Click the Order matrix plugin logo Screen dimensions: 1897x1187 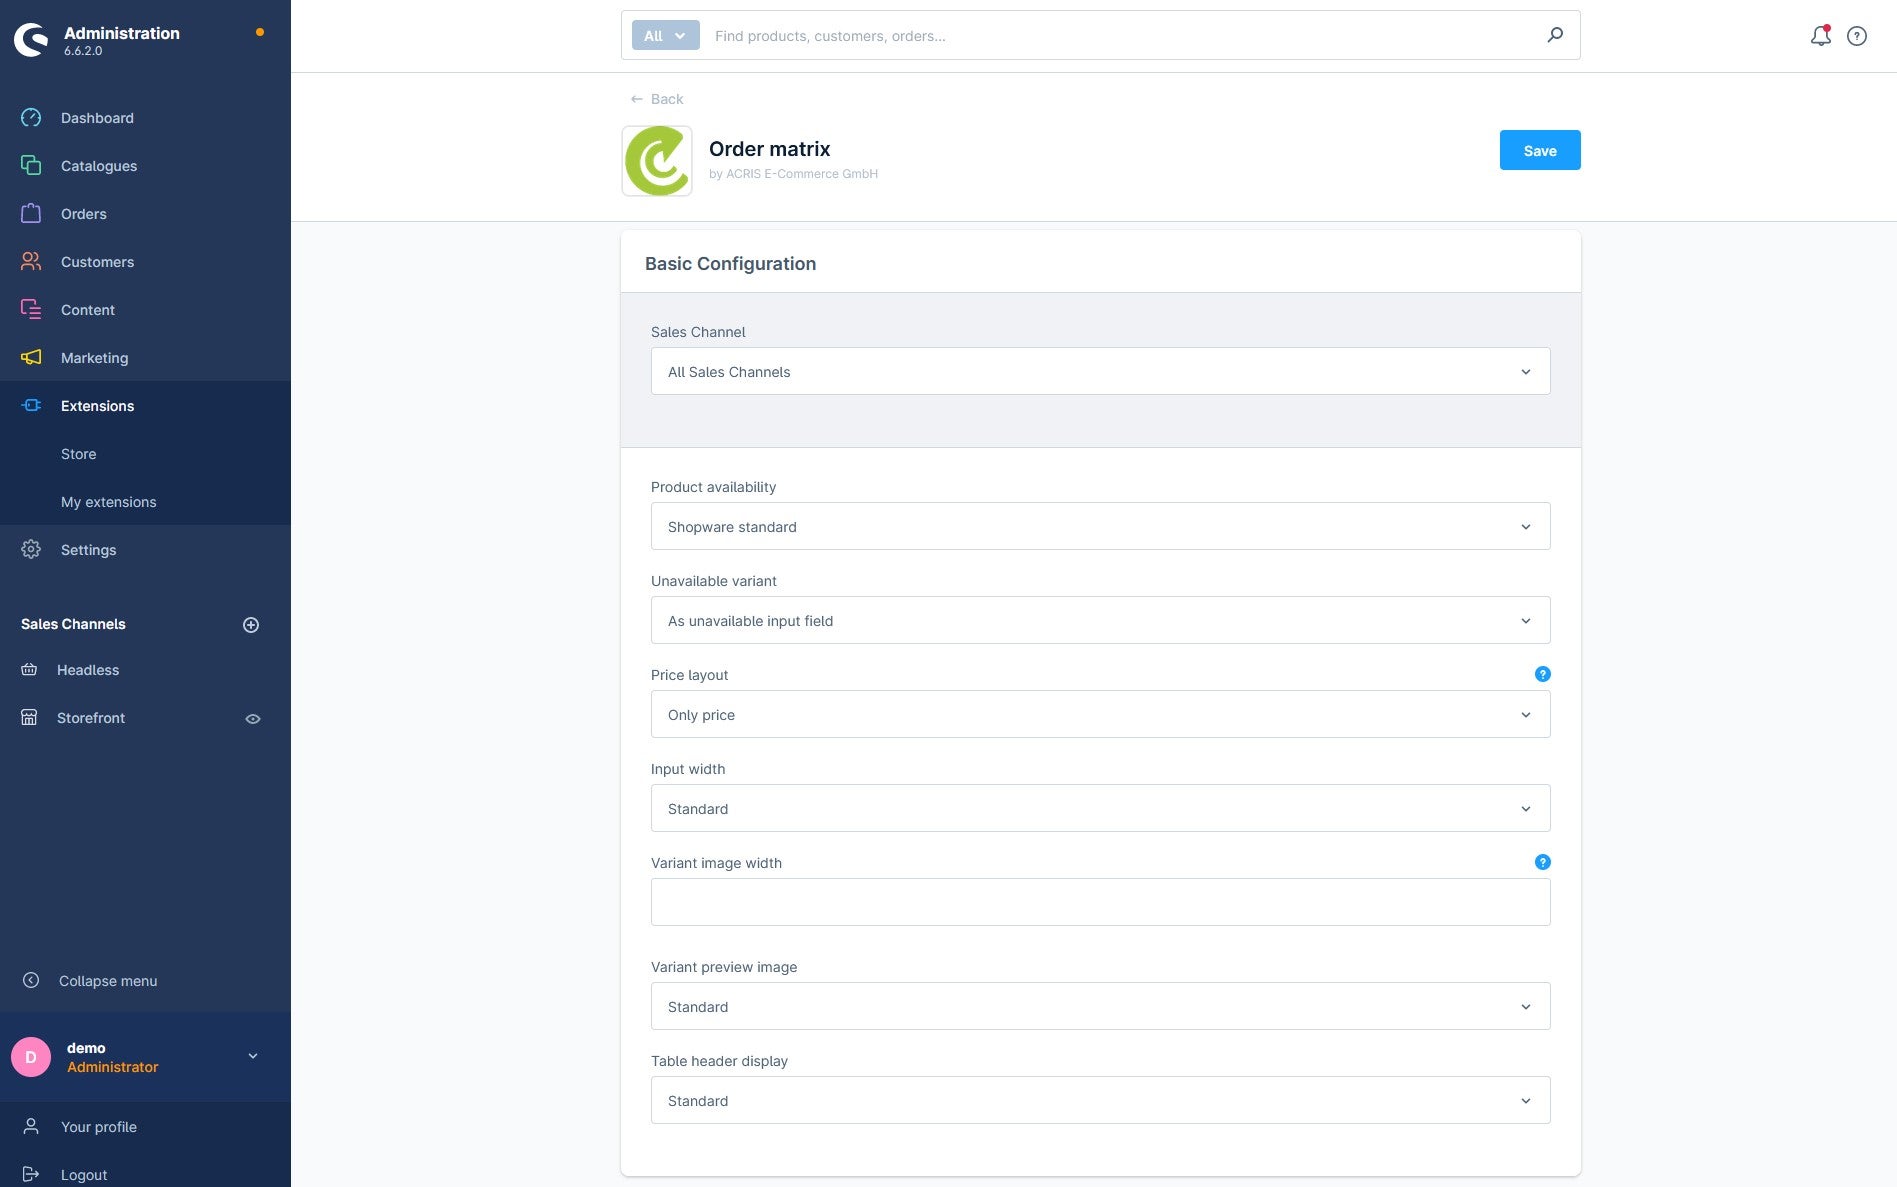[657, 161]
